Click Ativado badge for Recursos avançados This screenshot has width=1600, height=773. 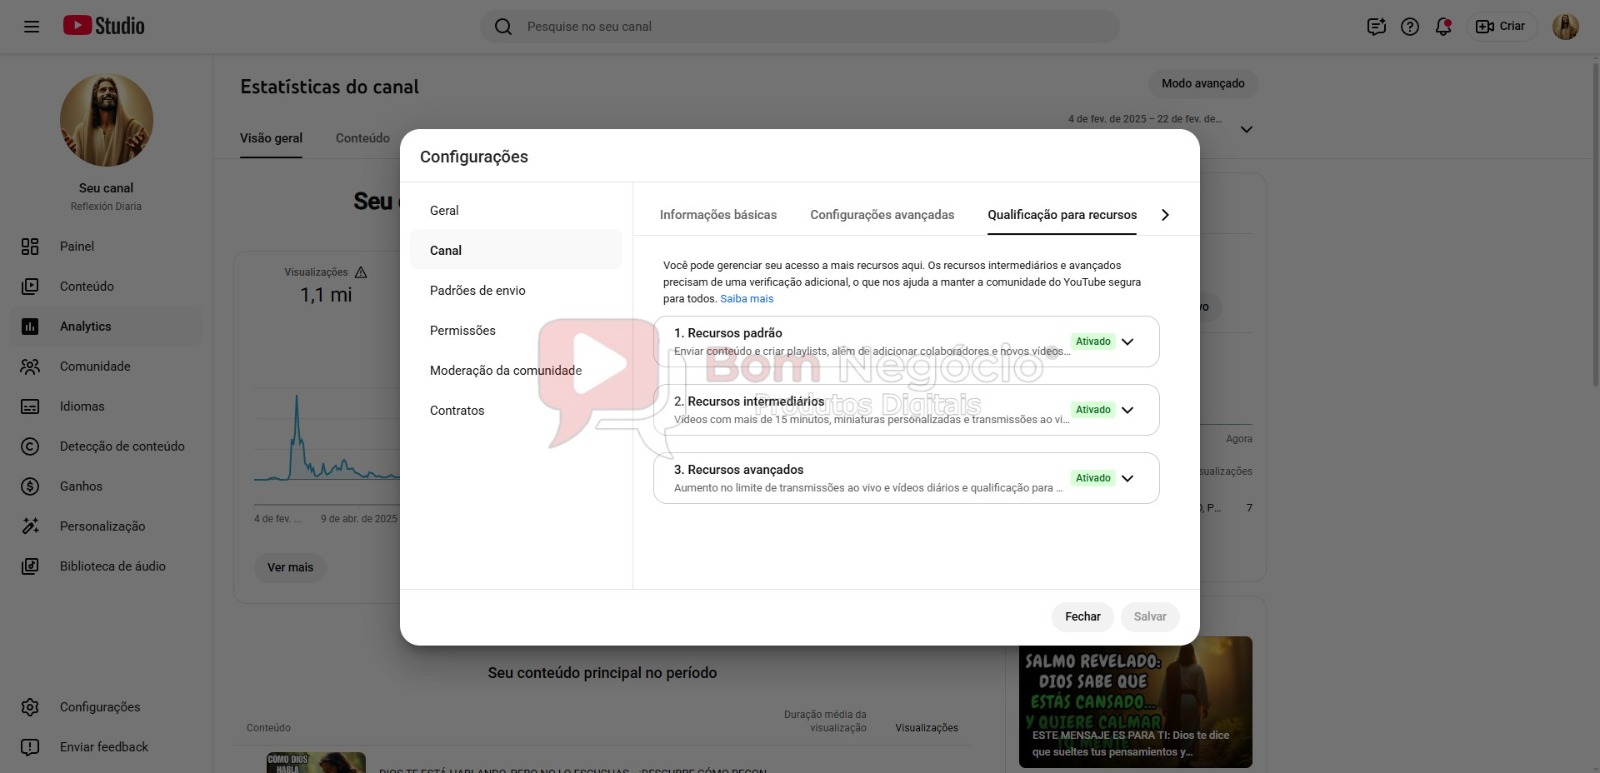pos(1093,478)
